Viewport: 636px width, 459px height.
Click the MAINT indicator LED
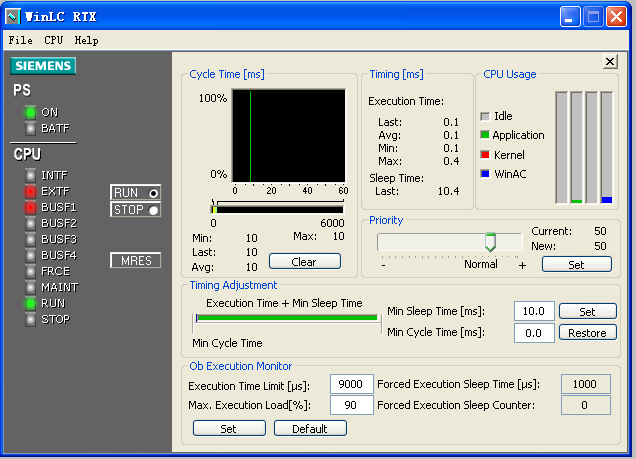point(30,287)
